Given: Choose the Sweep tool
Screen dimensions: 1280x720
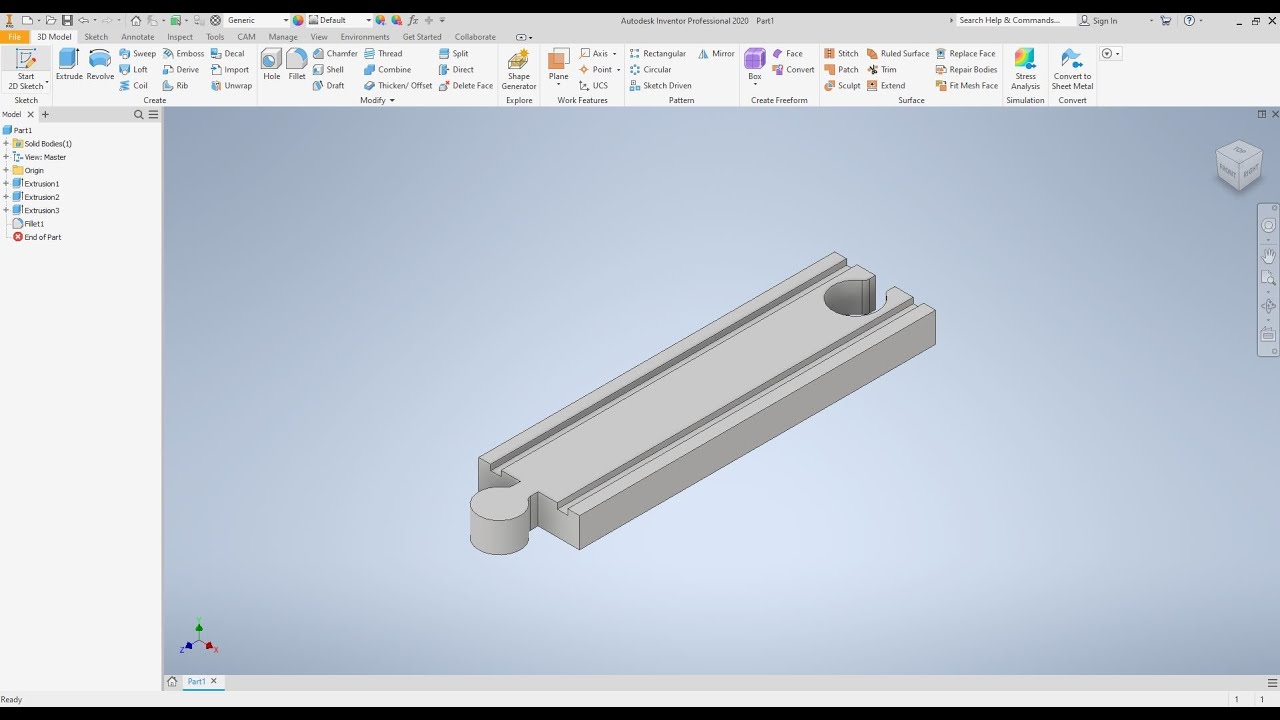Looking at the screenshot, I should point(137,54).
